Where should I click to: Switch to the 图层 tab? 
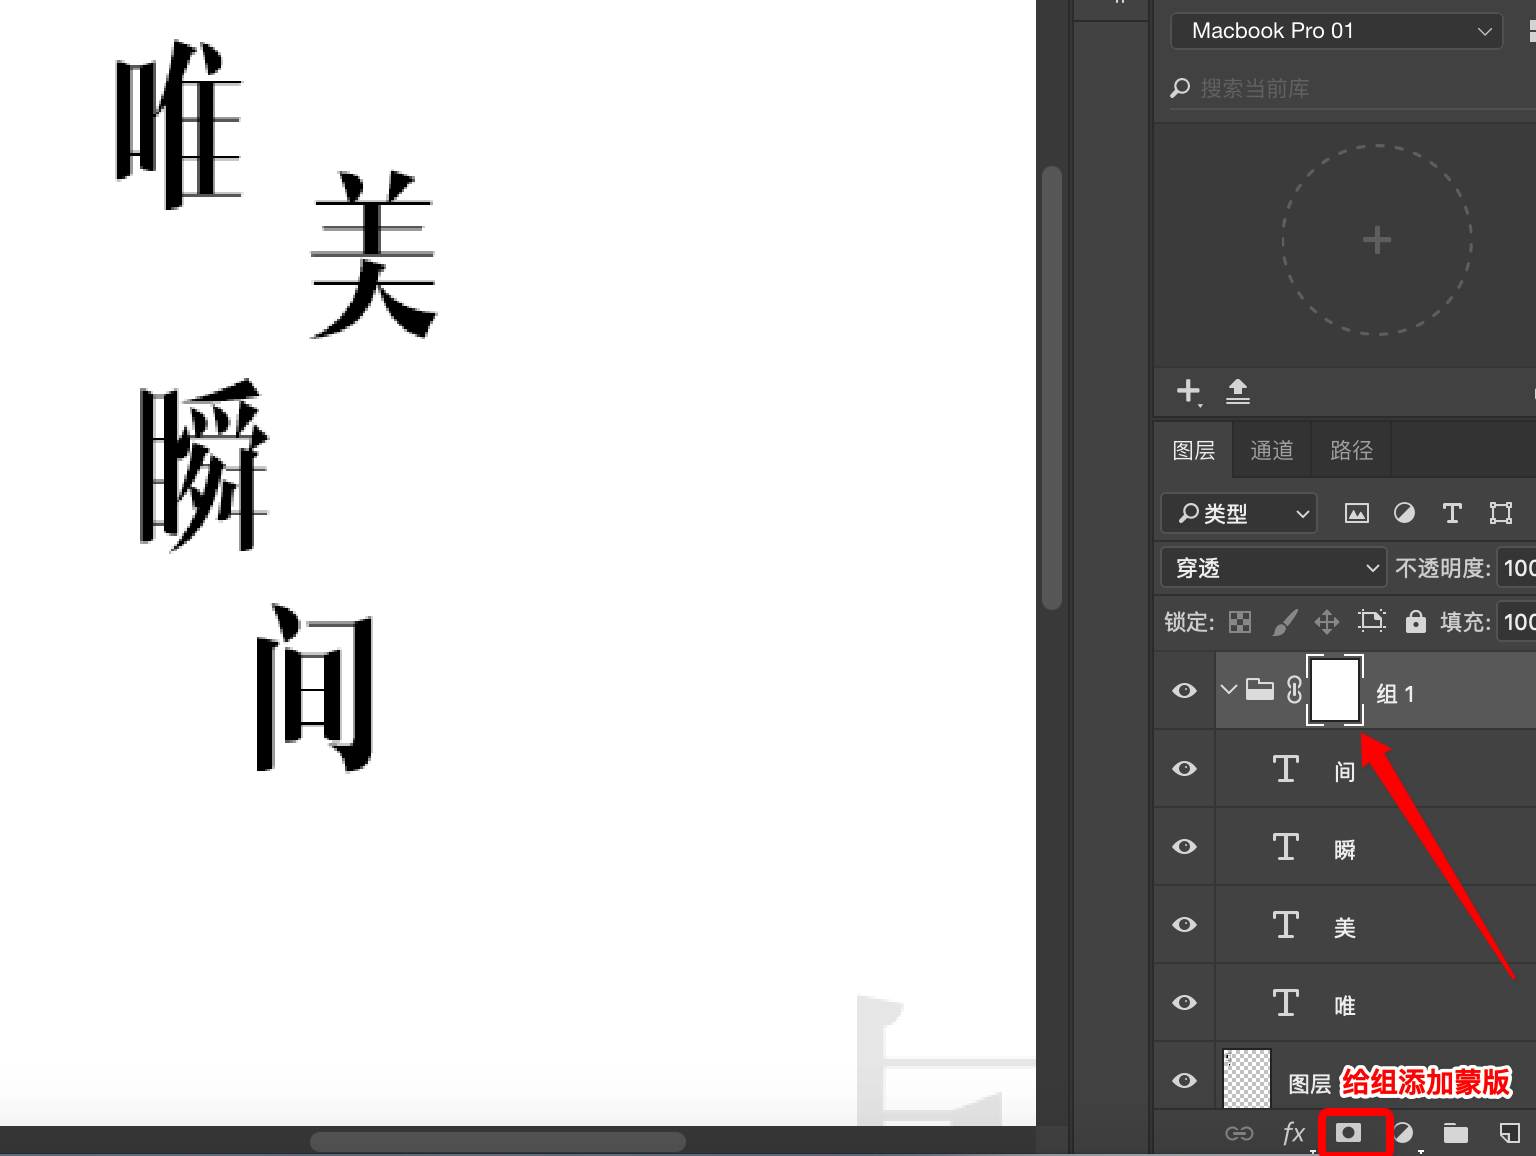(1194, 451)
